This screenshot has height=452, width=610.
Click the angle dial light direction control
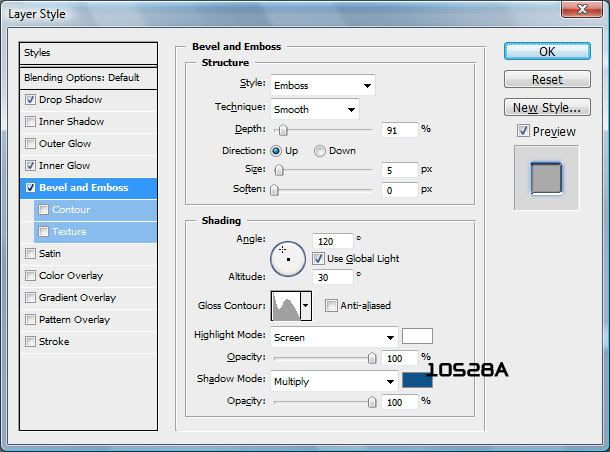click(x=288, y=259)
